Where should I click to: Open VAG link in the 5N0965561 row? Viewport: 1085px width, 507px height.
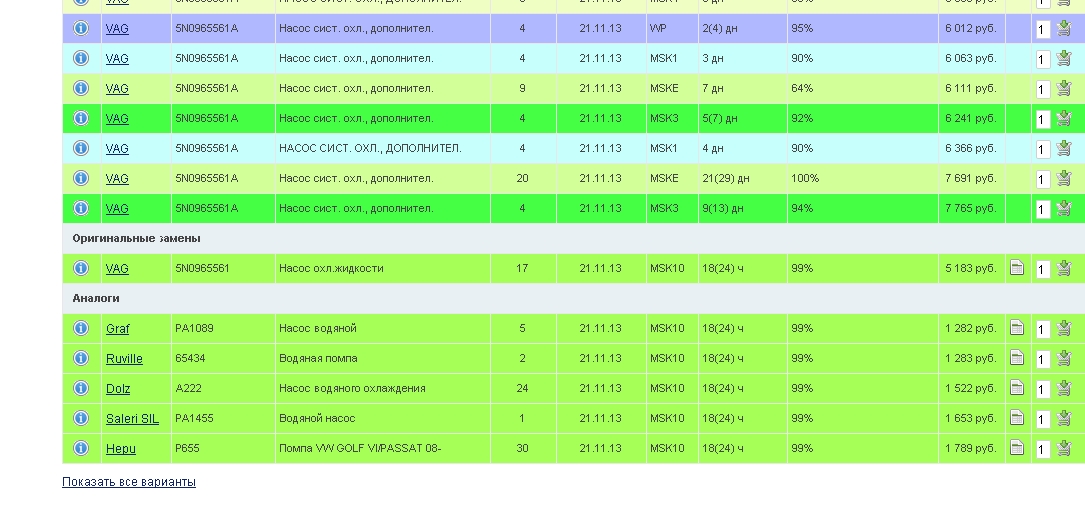click(x=117, y=268)
